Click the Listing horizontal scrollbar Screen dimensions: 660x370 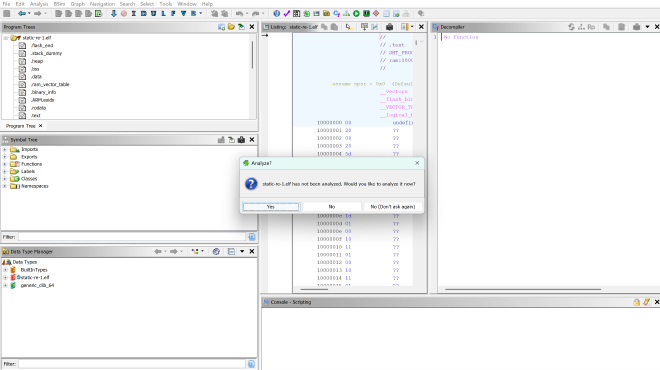(314, 290)
